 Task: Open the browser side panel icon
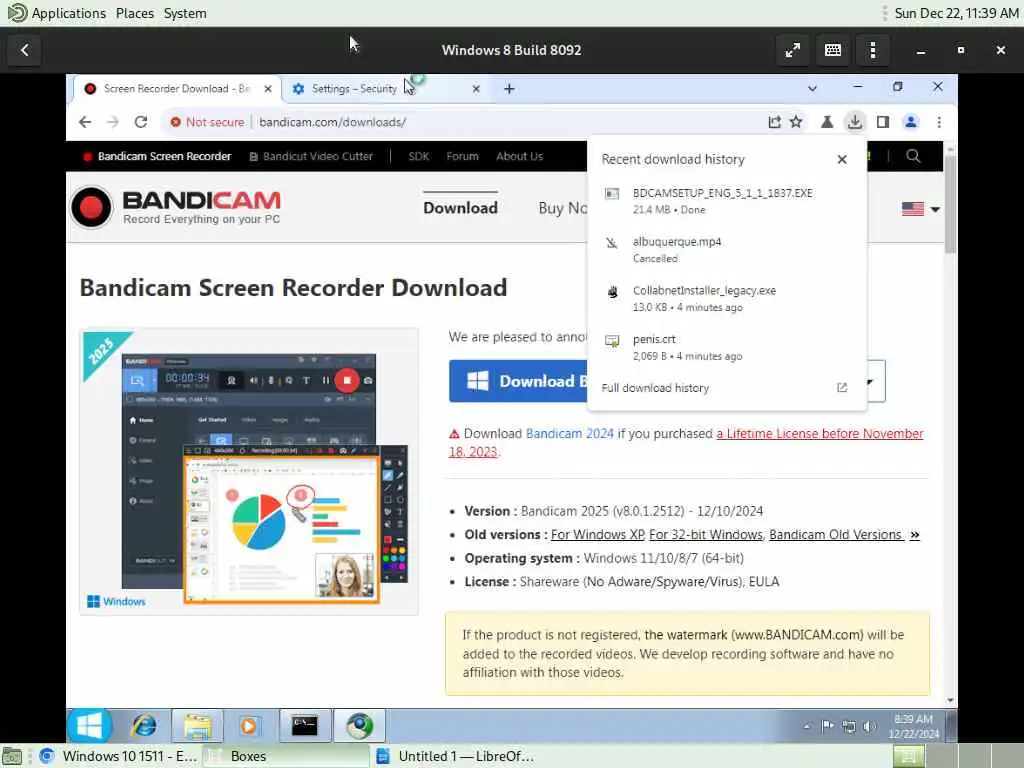883,122
